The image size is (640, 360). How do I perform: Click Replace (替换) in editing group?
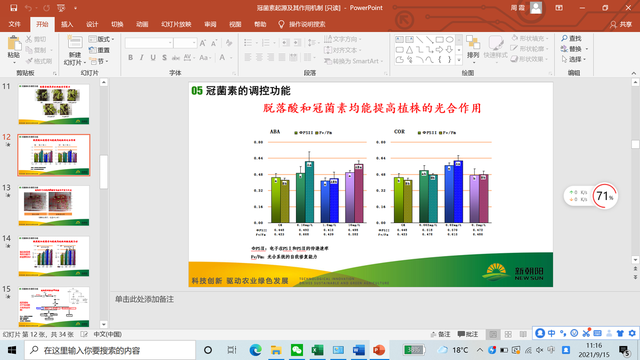point(574,49)
